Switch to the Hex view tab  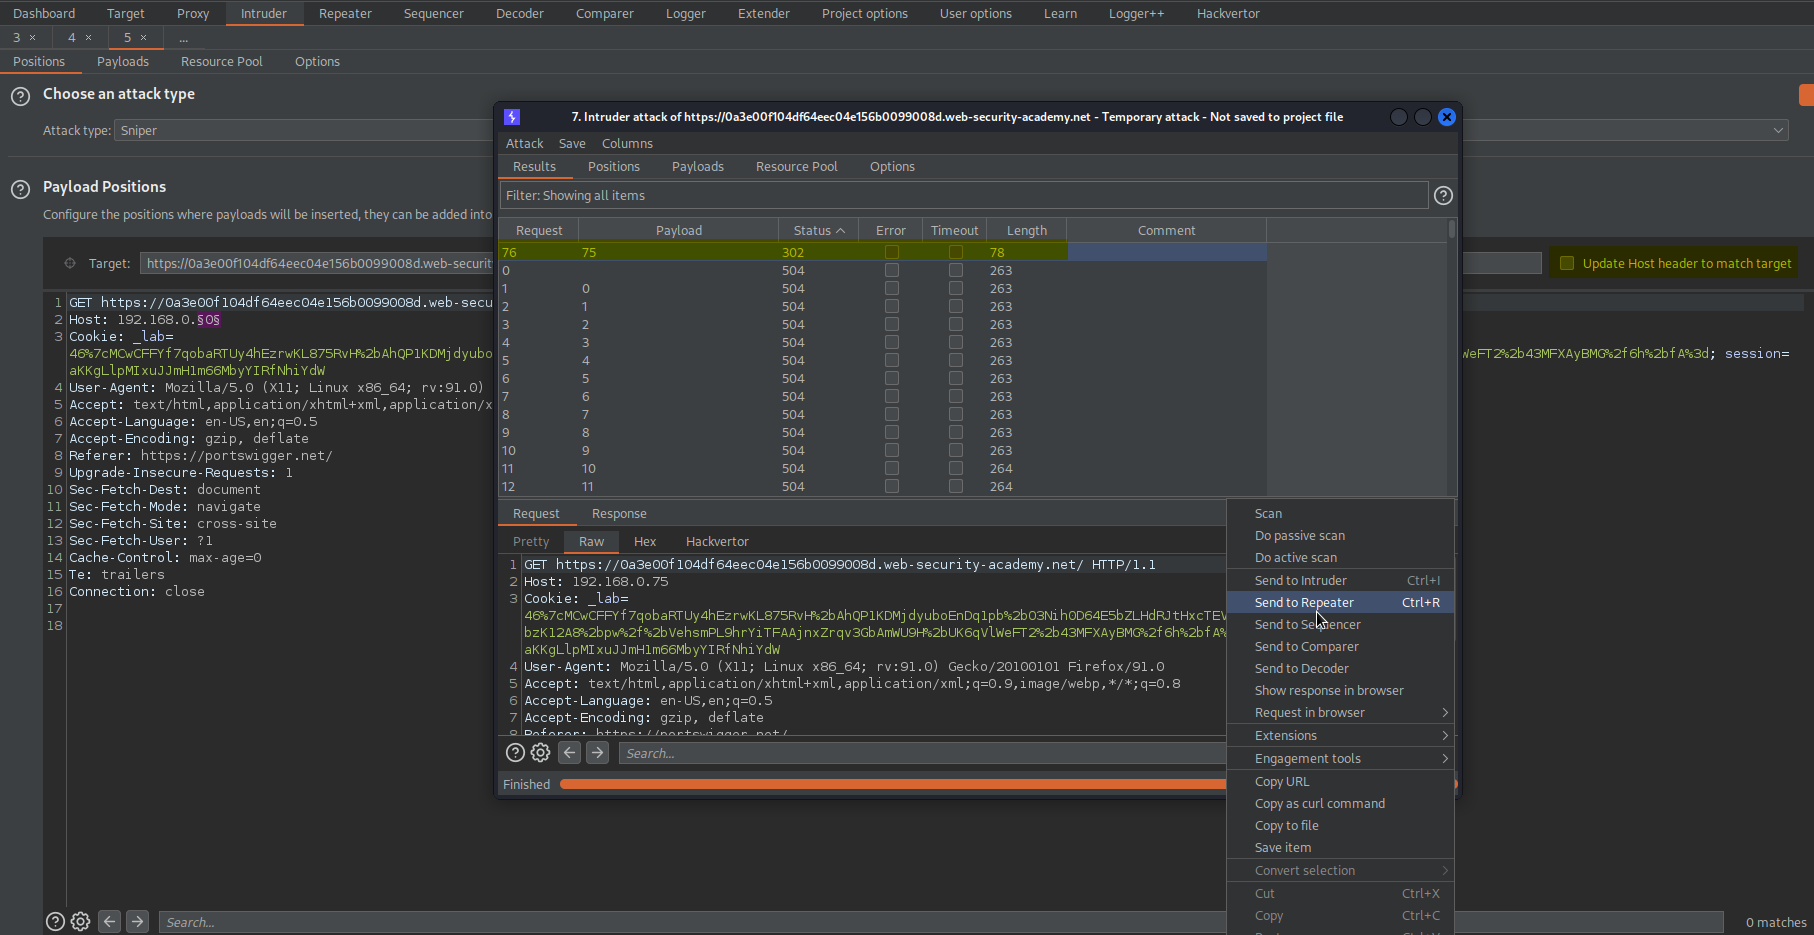(645, 542)
